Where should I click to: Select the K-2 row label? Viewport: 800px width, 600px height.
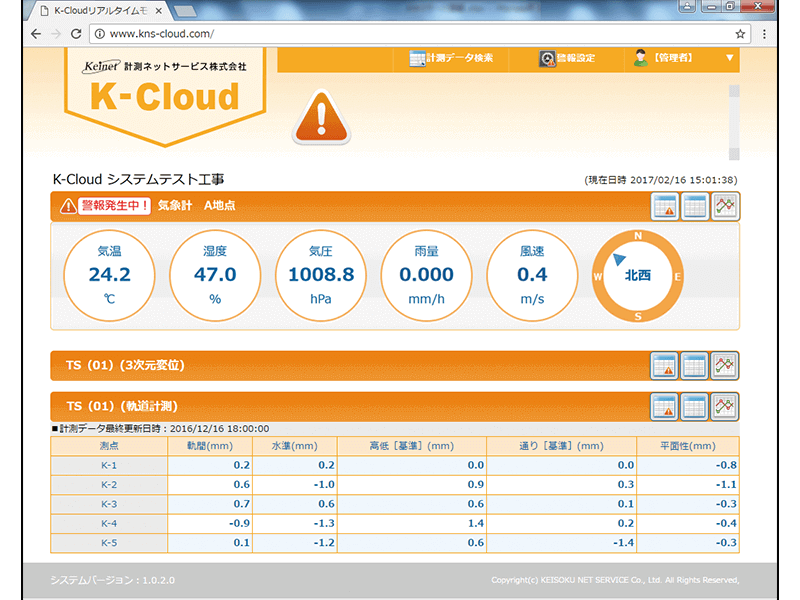click(x=109, y=485)
